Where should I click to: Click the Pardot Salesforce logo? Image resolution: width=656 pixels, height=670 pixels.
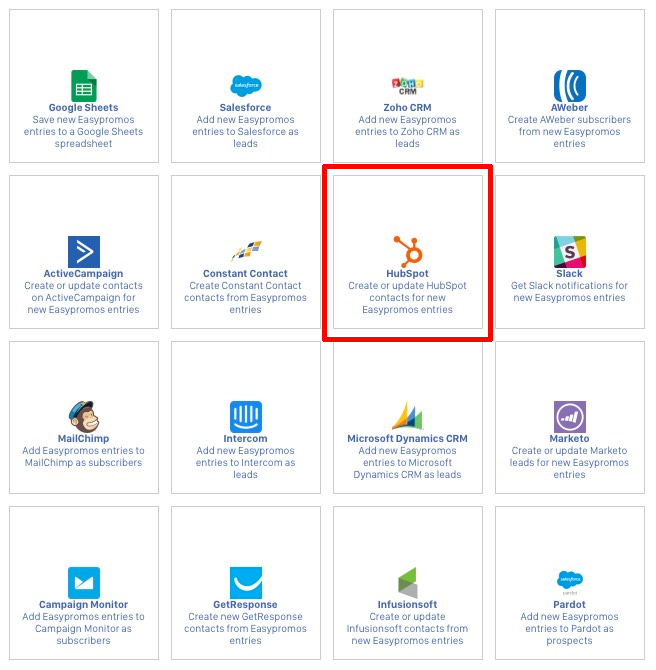point(570,582)
